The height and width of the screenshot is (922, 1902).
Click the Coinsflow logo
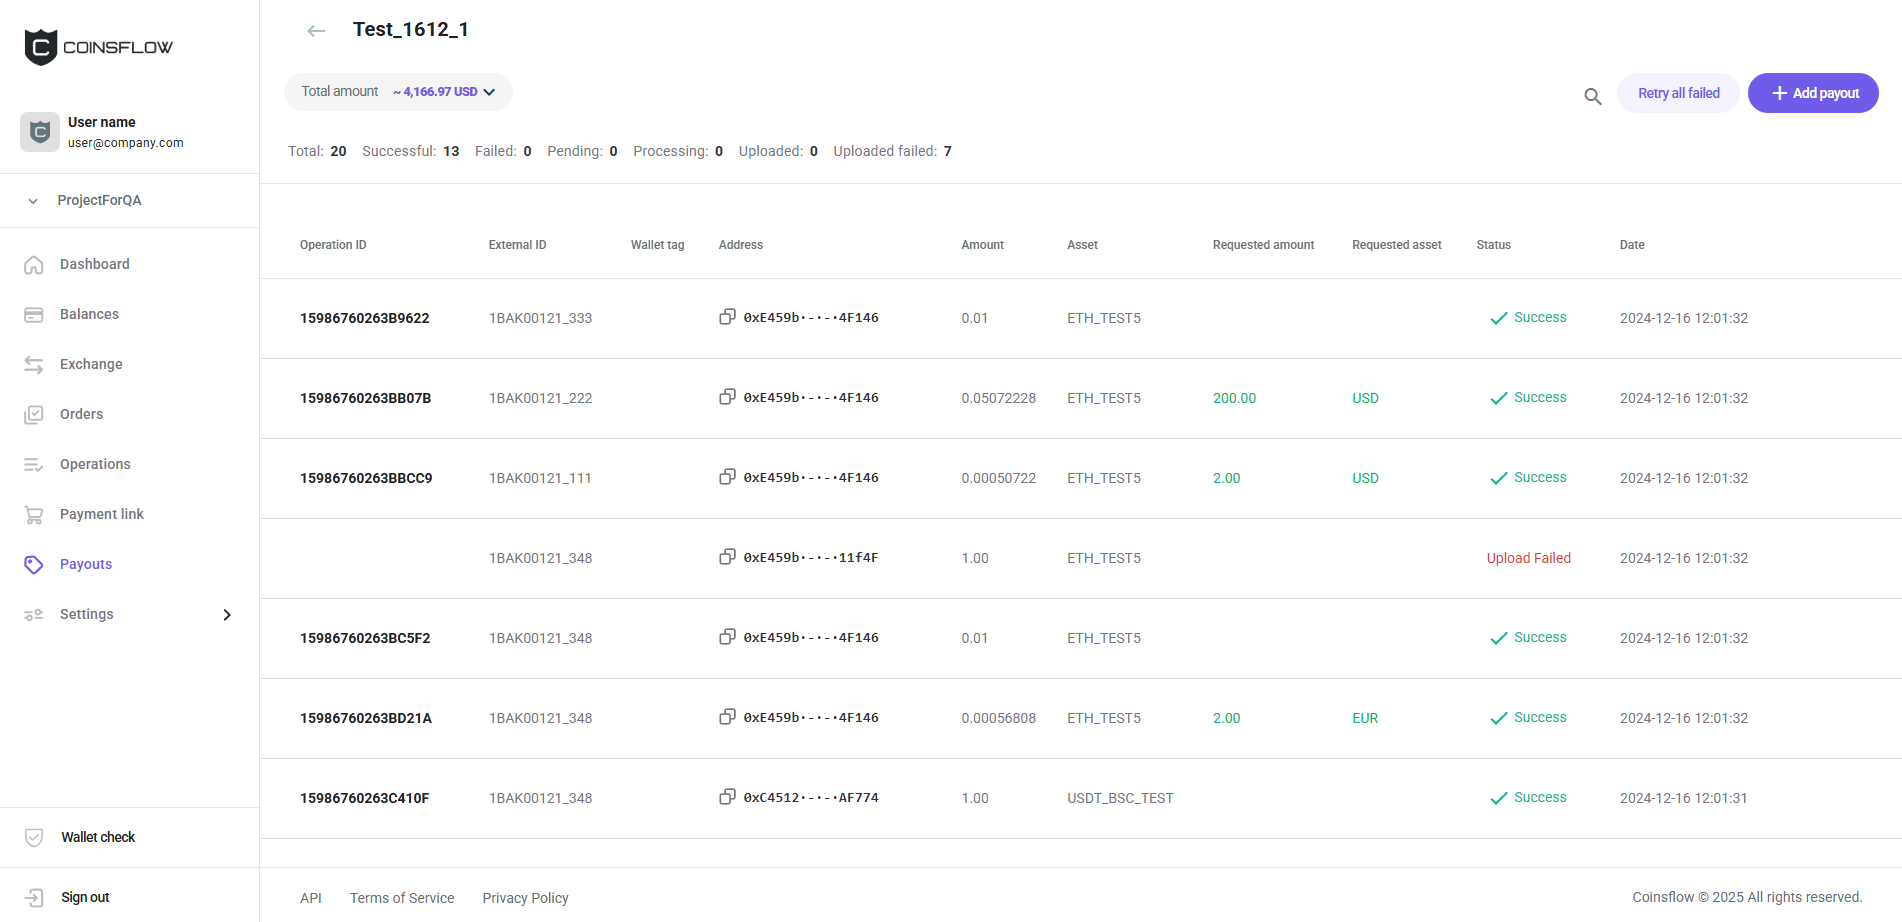click(x=98, y=47)
